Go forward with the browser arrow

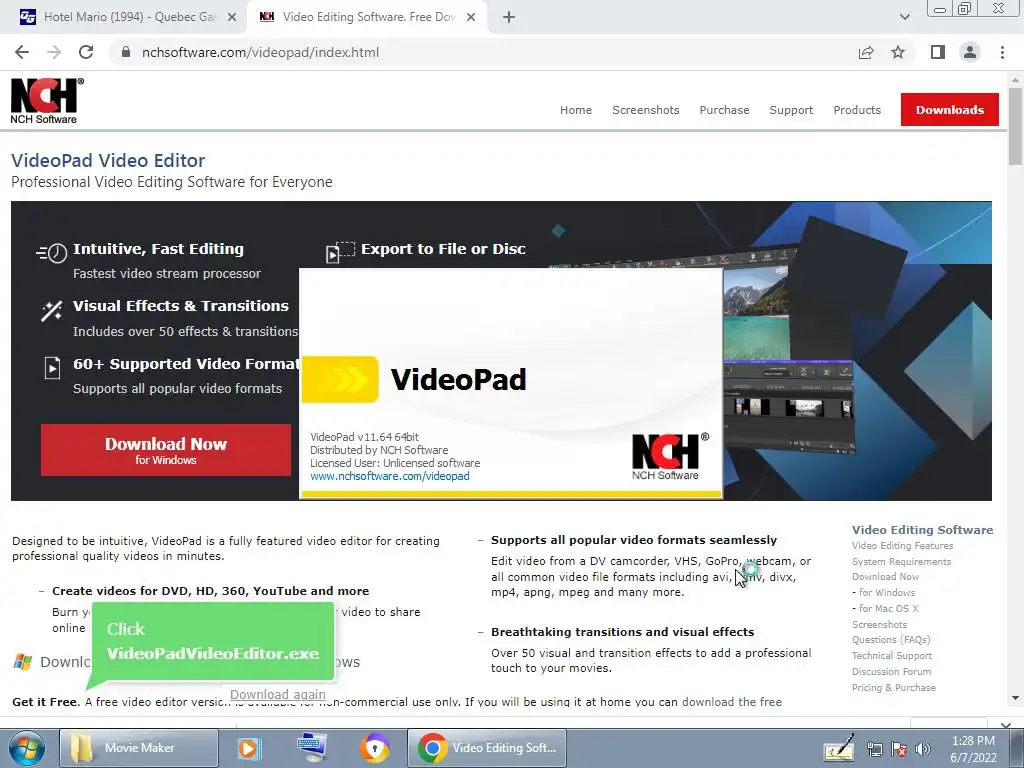(x=54, y=52)
